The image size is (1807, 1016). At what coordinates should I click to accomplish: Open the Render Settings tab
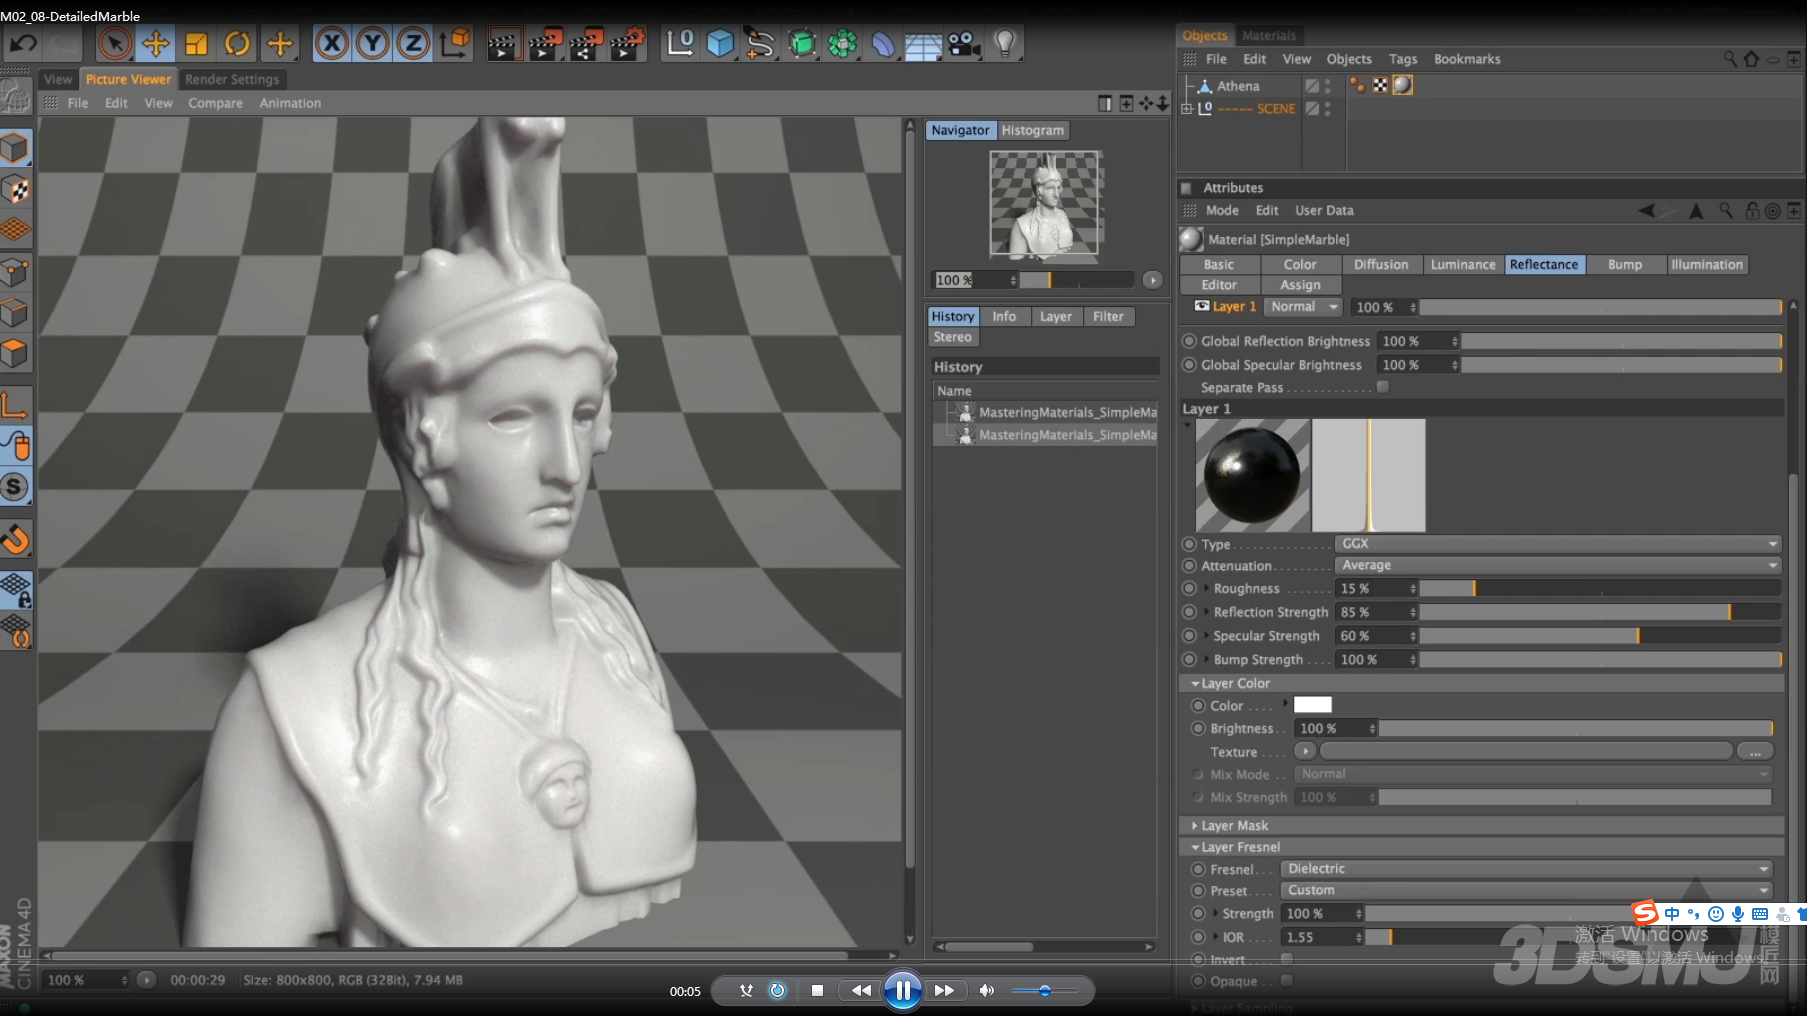(x=232, y=79)
